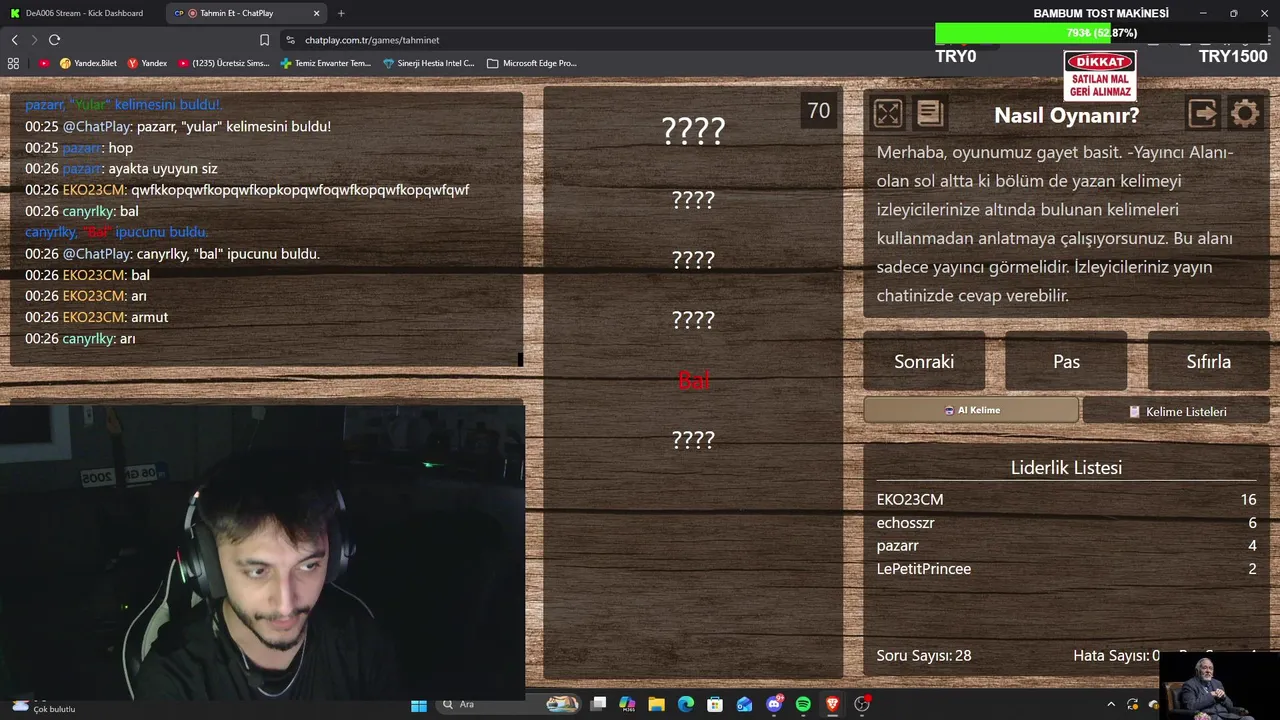Launch Microsoft 365 from the taskbar
The image size is (1280, 720).
click(627, 705)
